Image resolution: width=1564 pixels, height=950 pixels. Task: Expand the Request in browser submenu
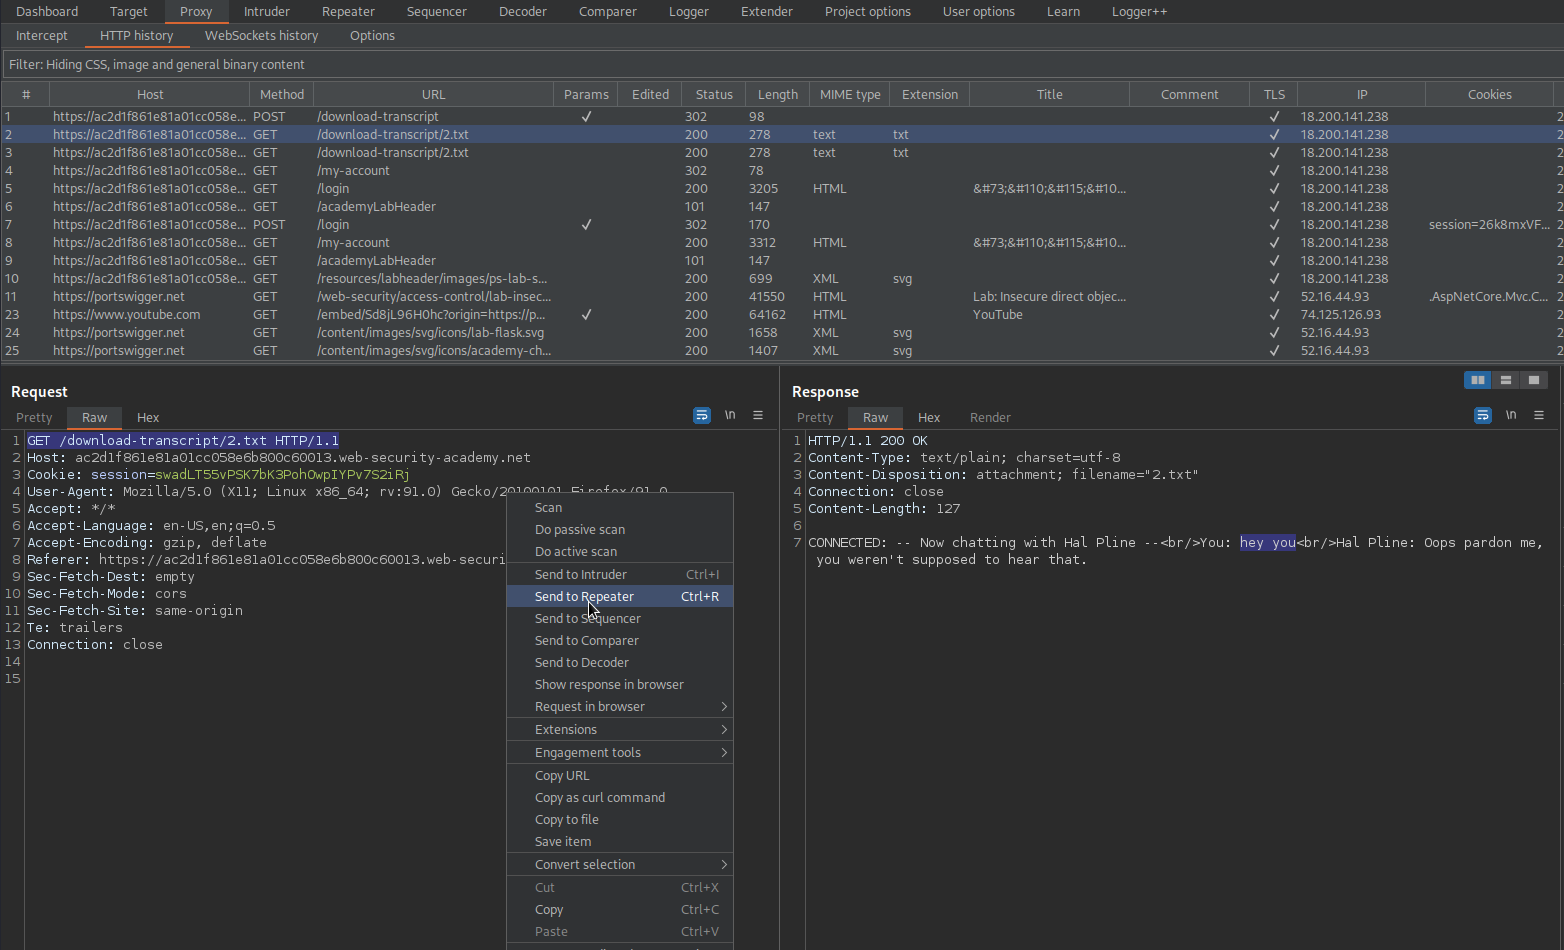click(620, 707)
